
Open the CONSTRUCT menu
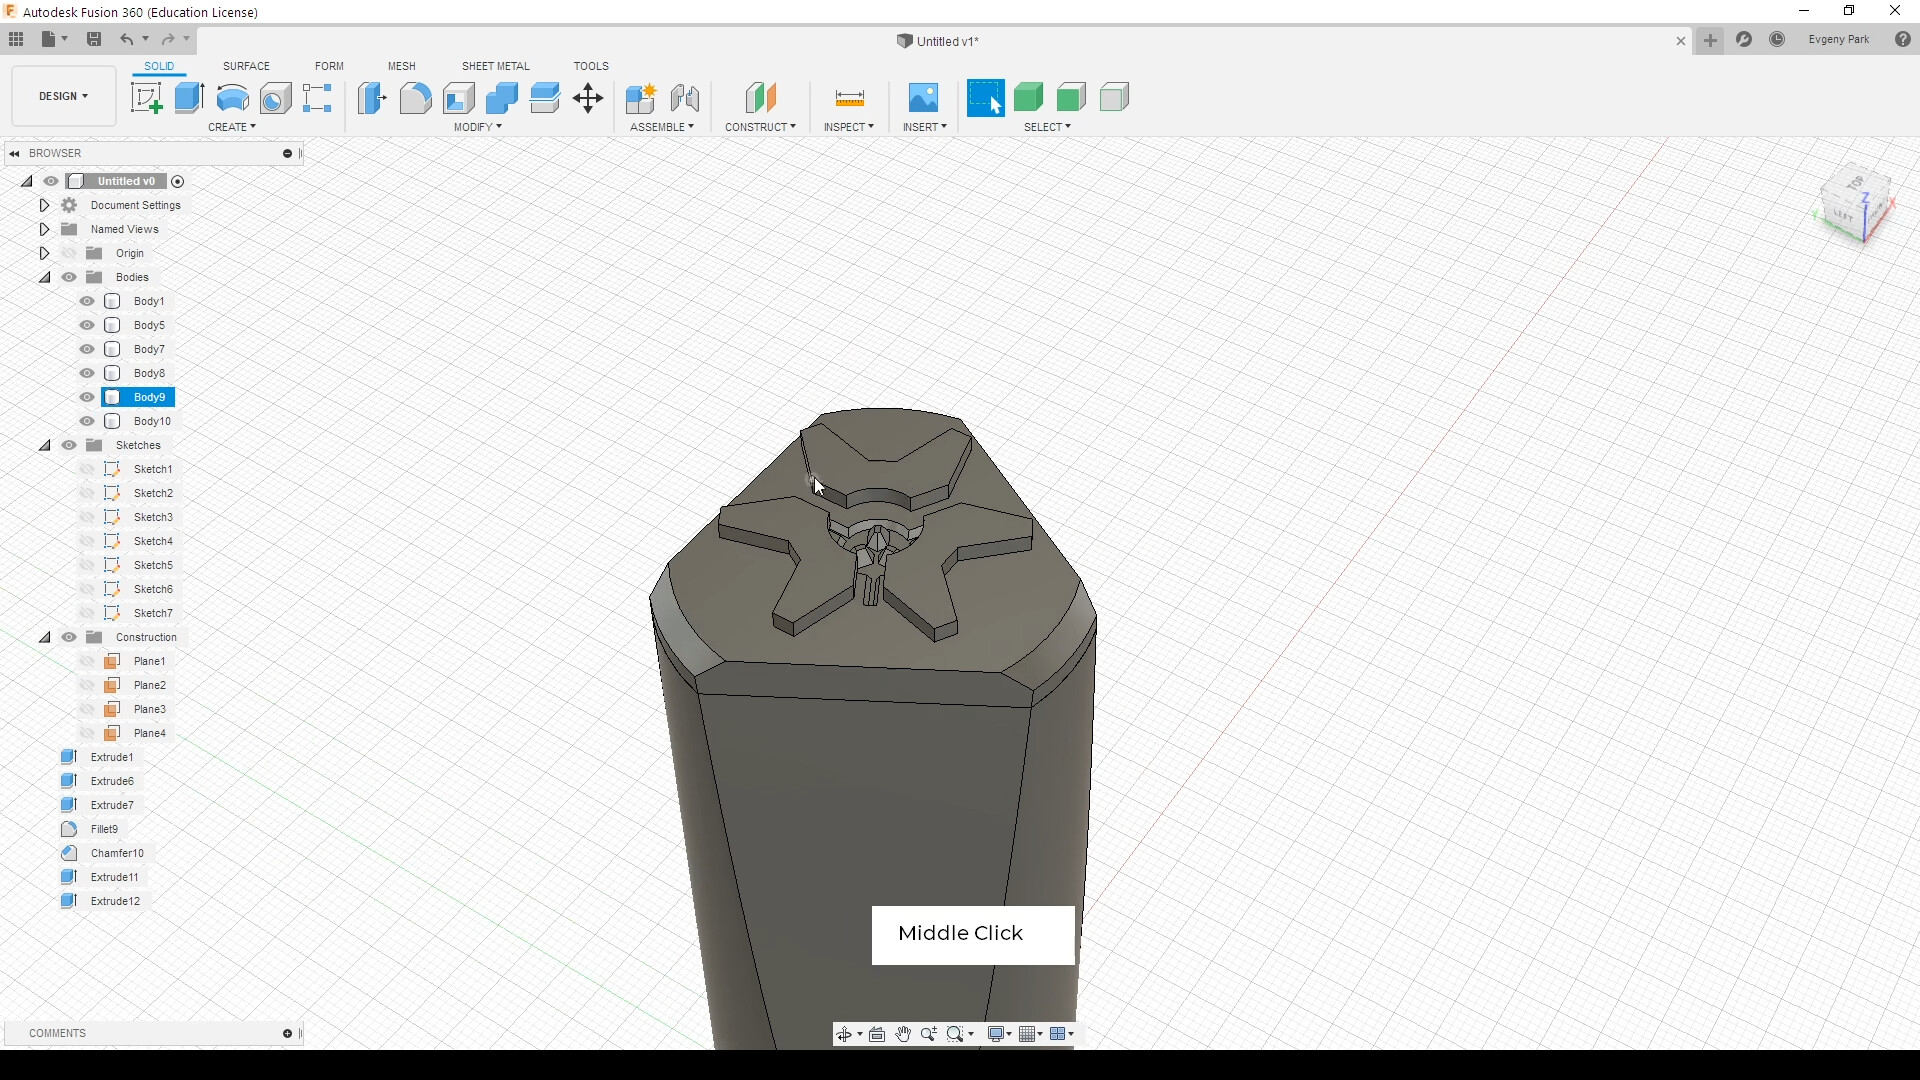pyautogui.click(x=760, y=127)
